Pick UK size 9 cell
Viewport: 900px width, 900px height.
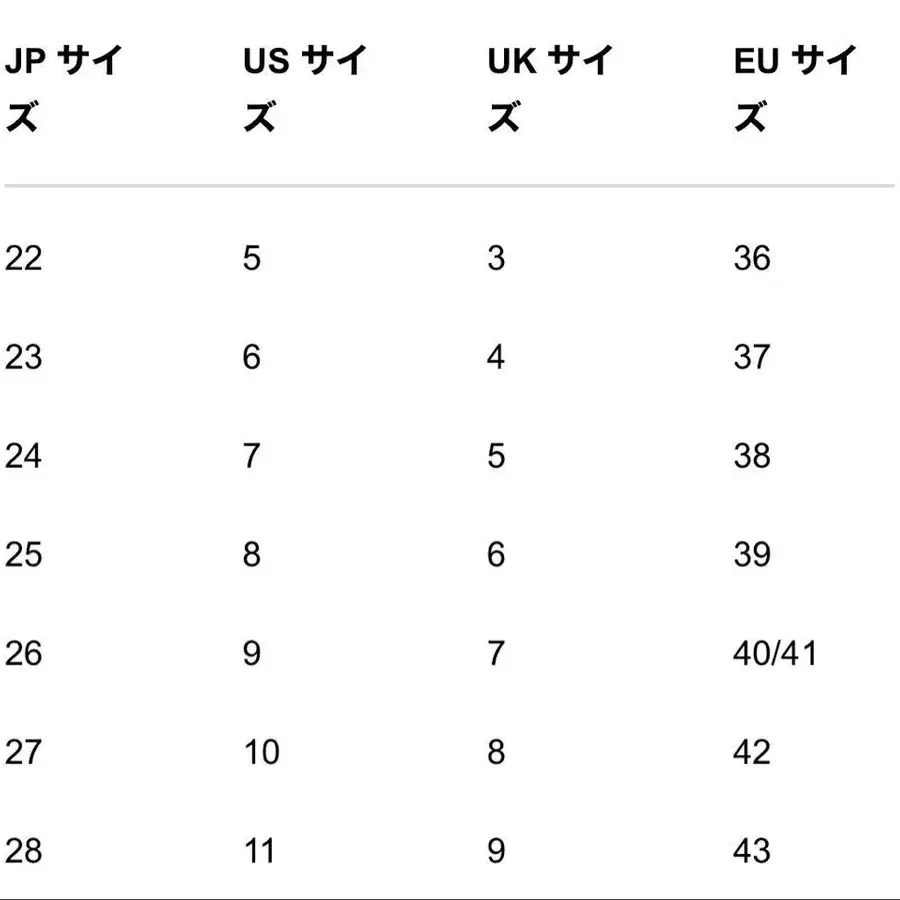(x=497, y=851)
